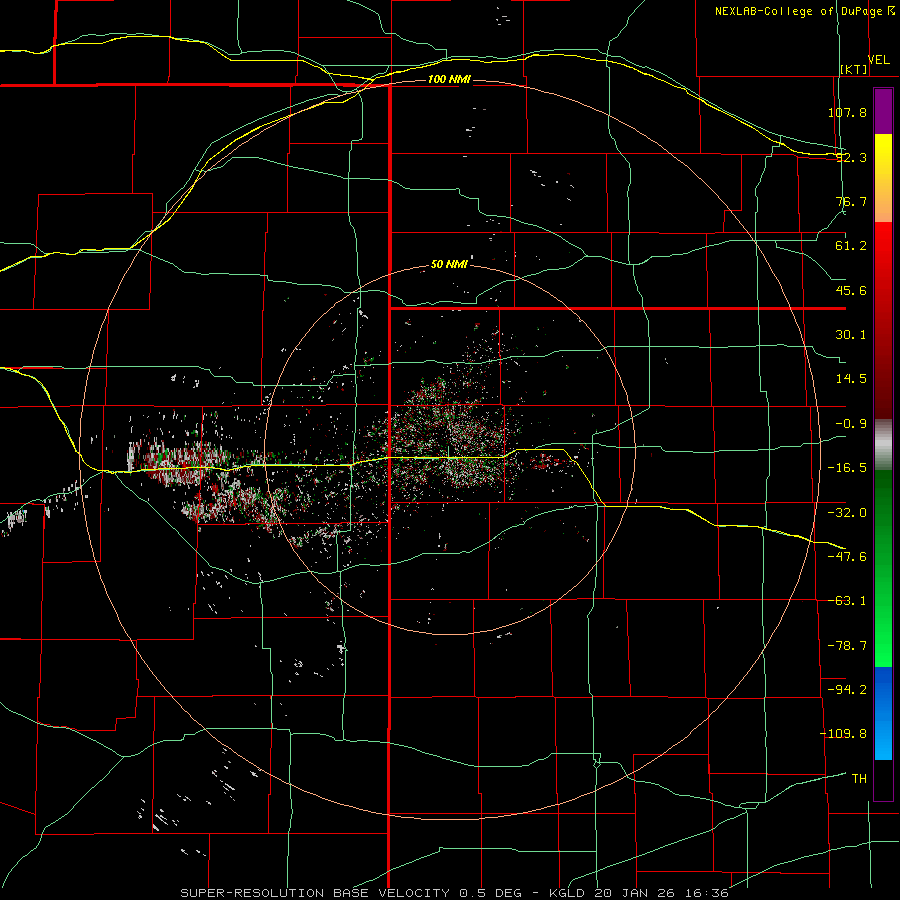Image resolution: width=900 pixels, height=900 pixels.
Task: Click the green segment of velocity color bar
Action: pyautogui.click(x=883, y=568)
